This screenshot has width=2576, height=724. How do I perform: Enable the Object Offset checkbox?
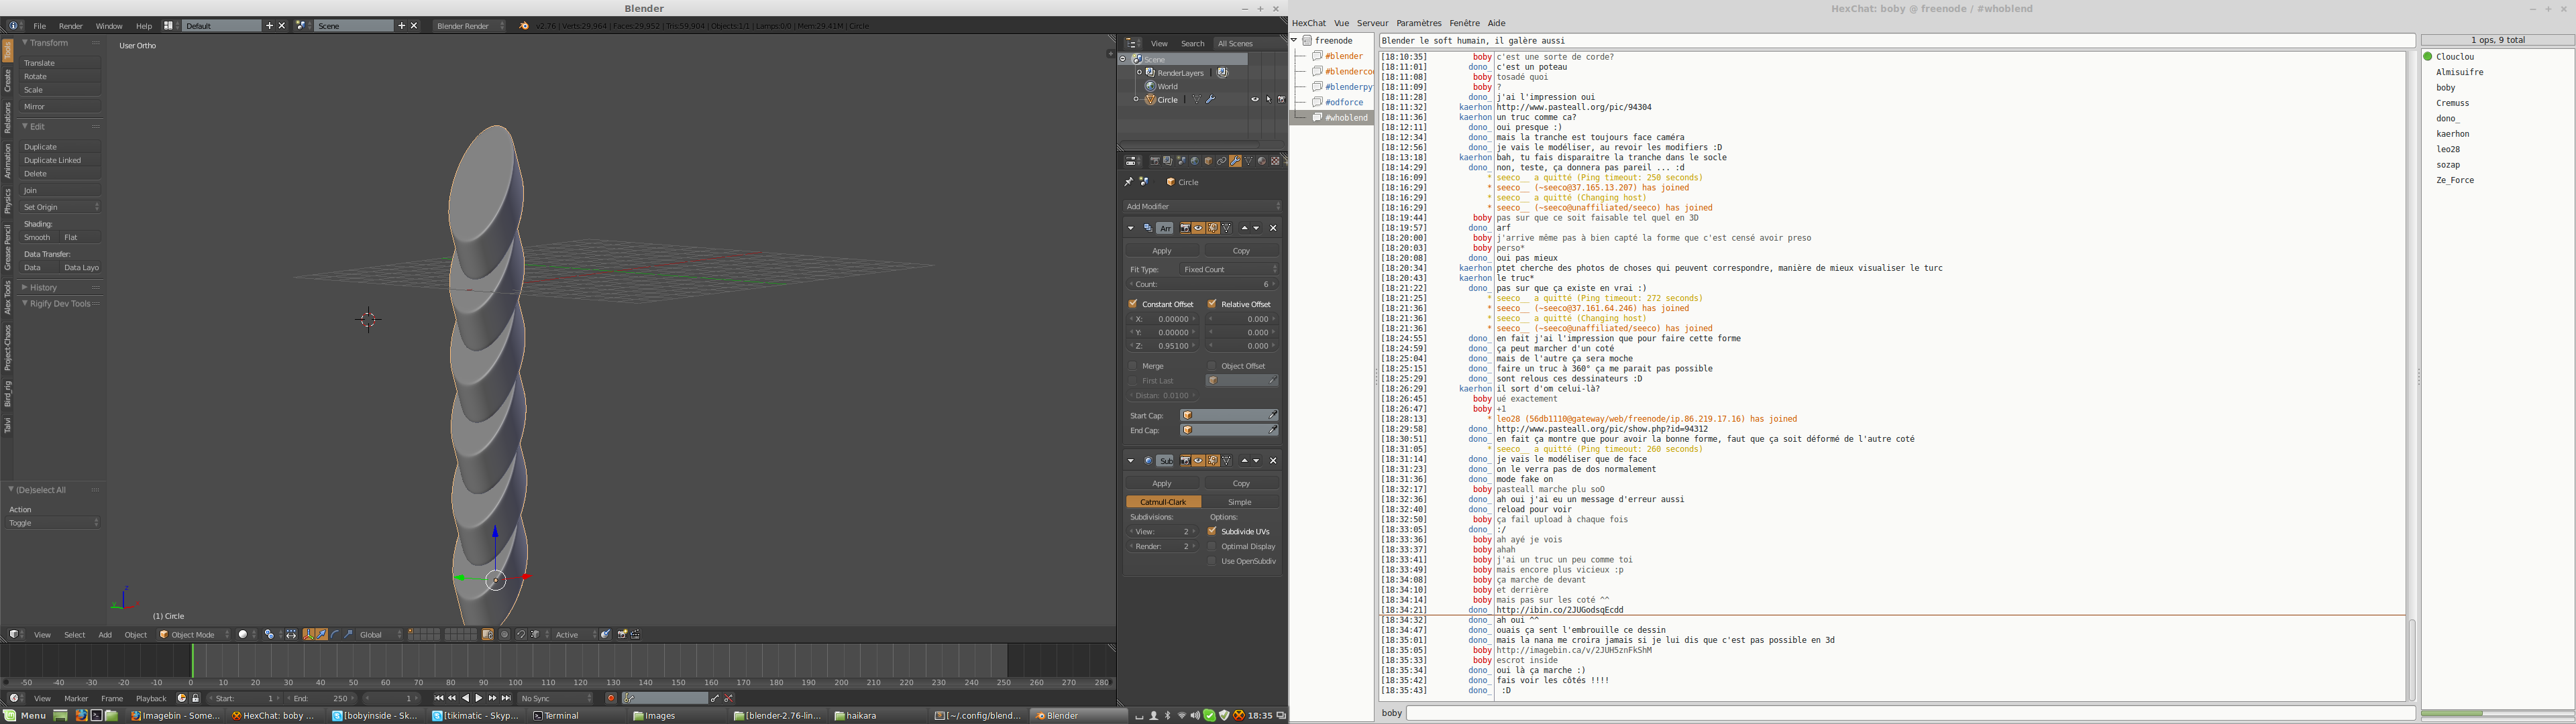[1212, 366]
